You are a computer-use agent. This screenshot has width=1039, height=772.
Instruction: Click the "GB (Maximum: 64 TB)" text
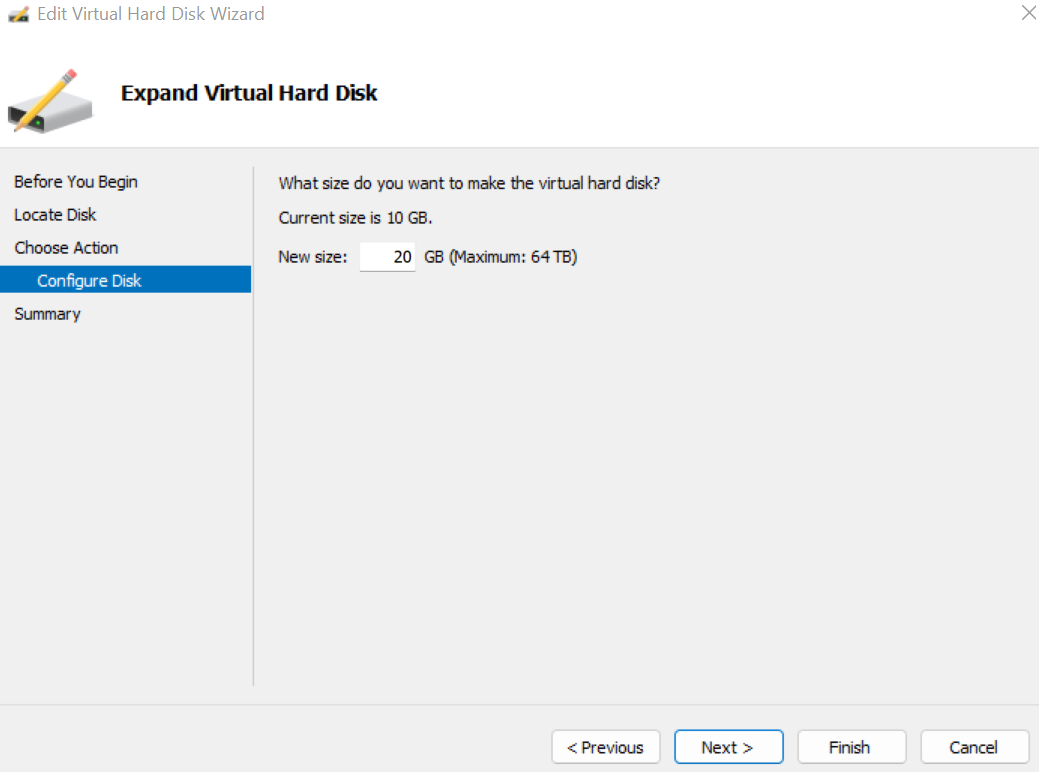tap(501, 257)
